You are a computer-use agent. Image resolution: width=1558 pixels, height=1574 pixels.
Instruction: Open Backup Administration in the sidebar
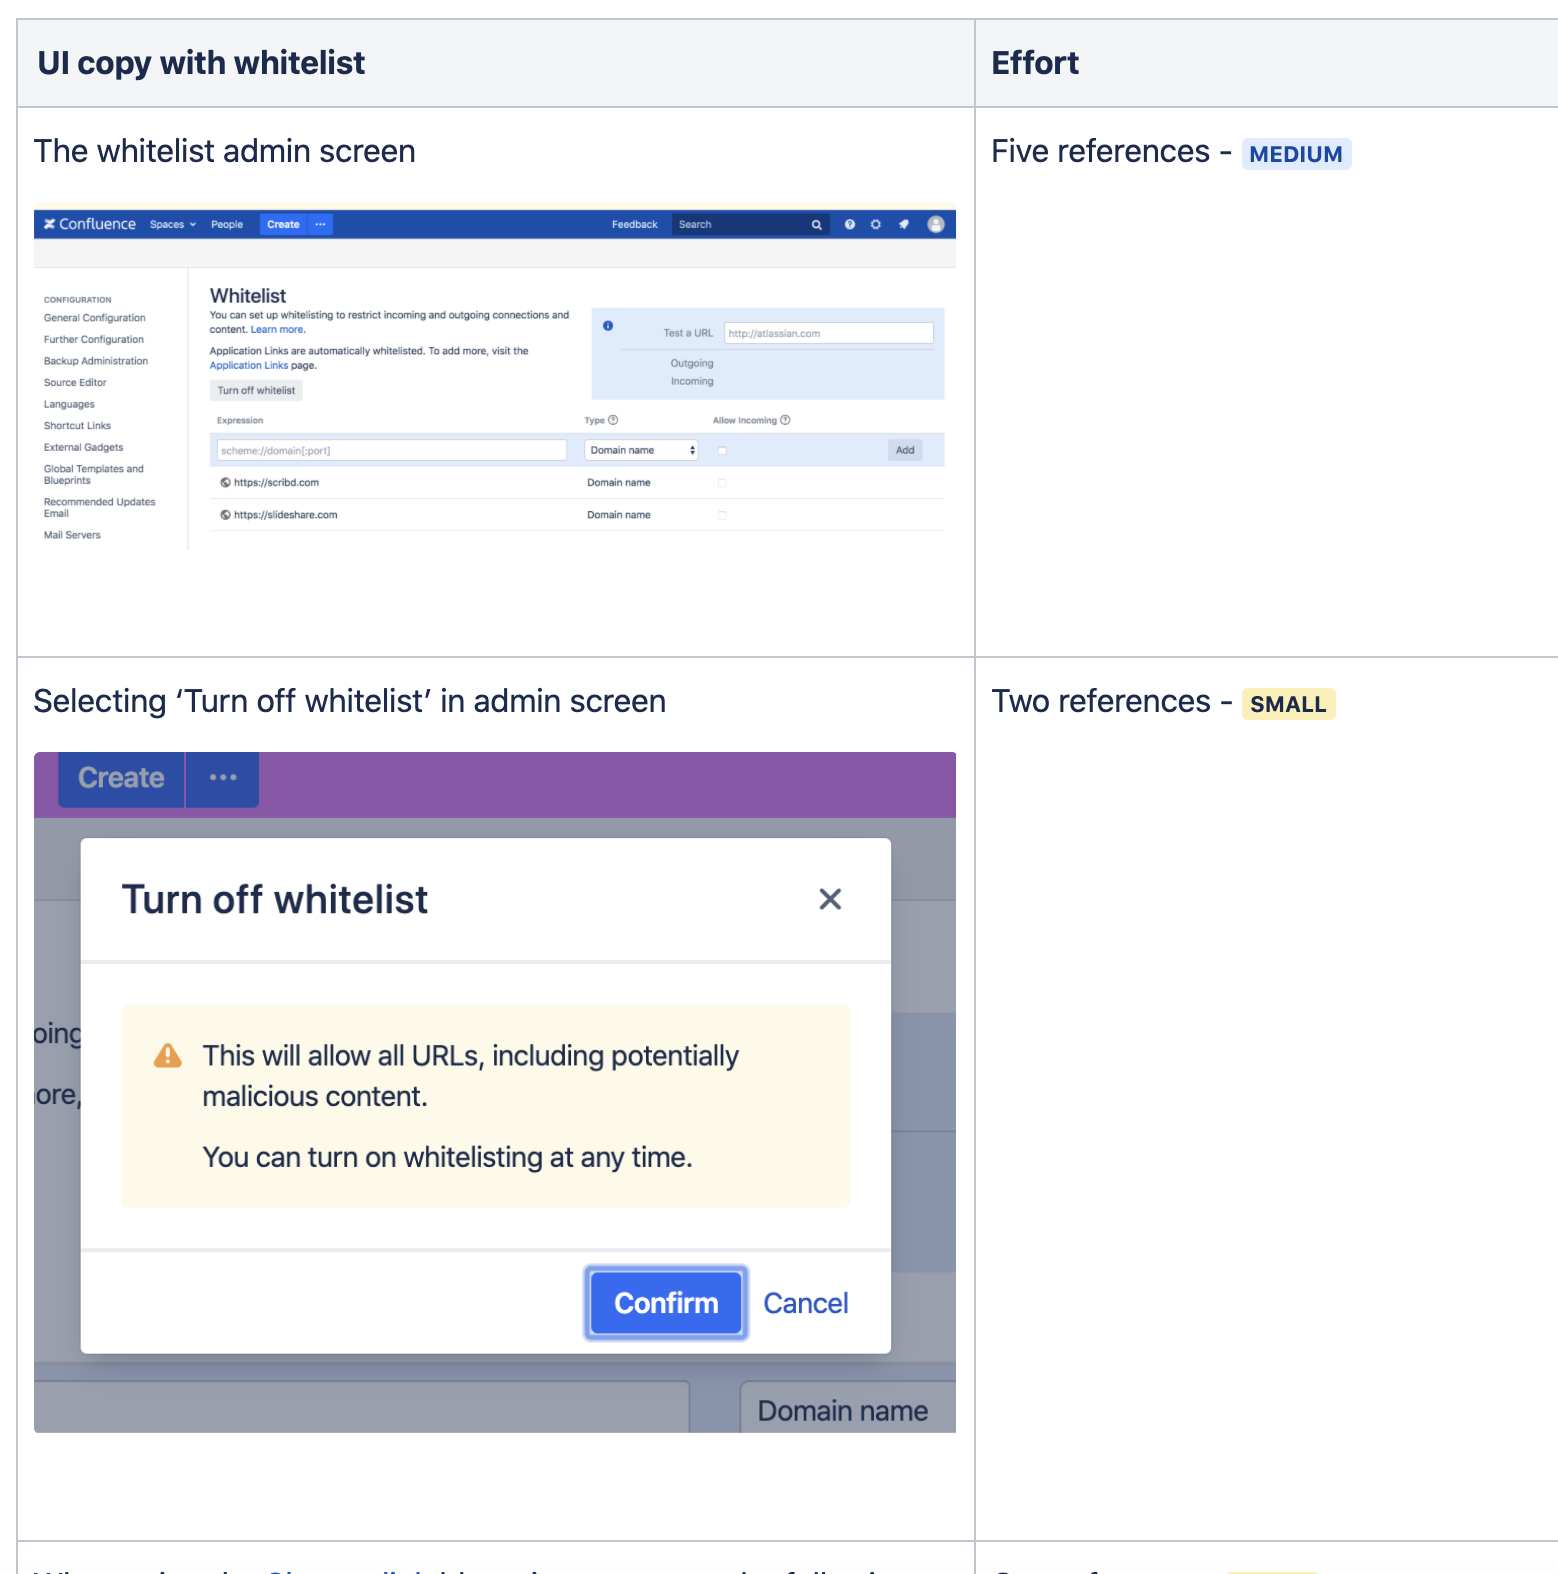[96, 361]
